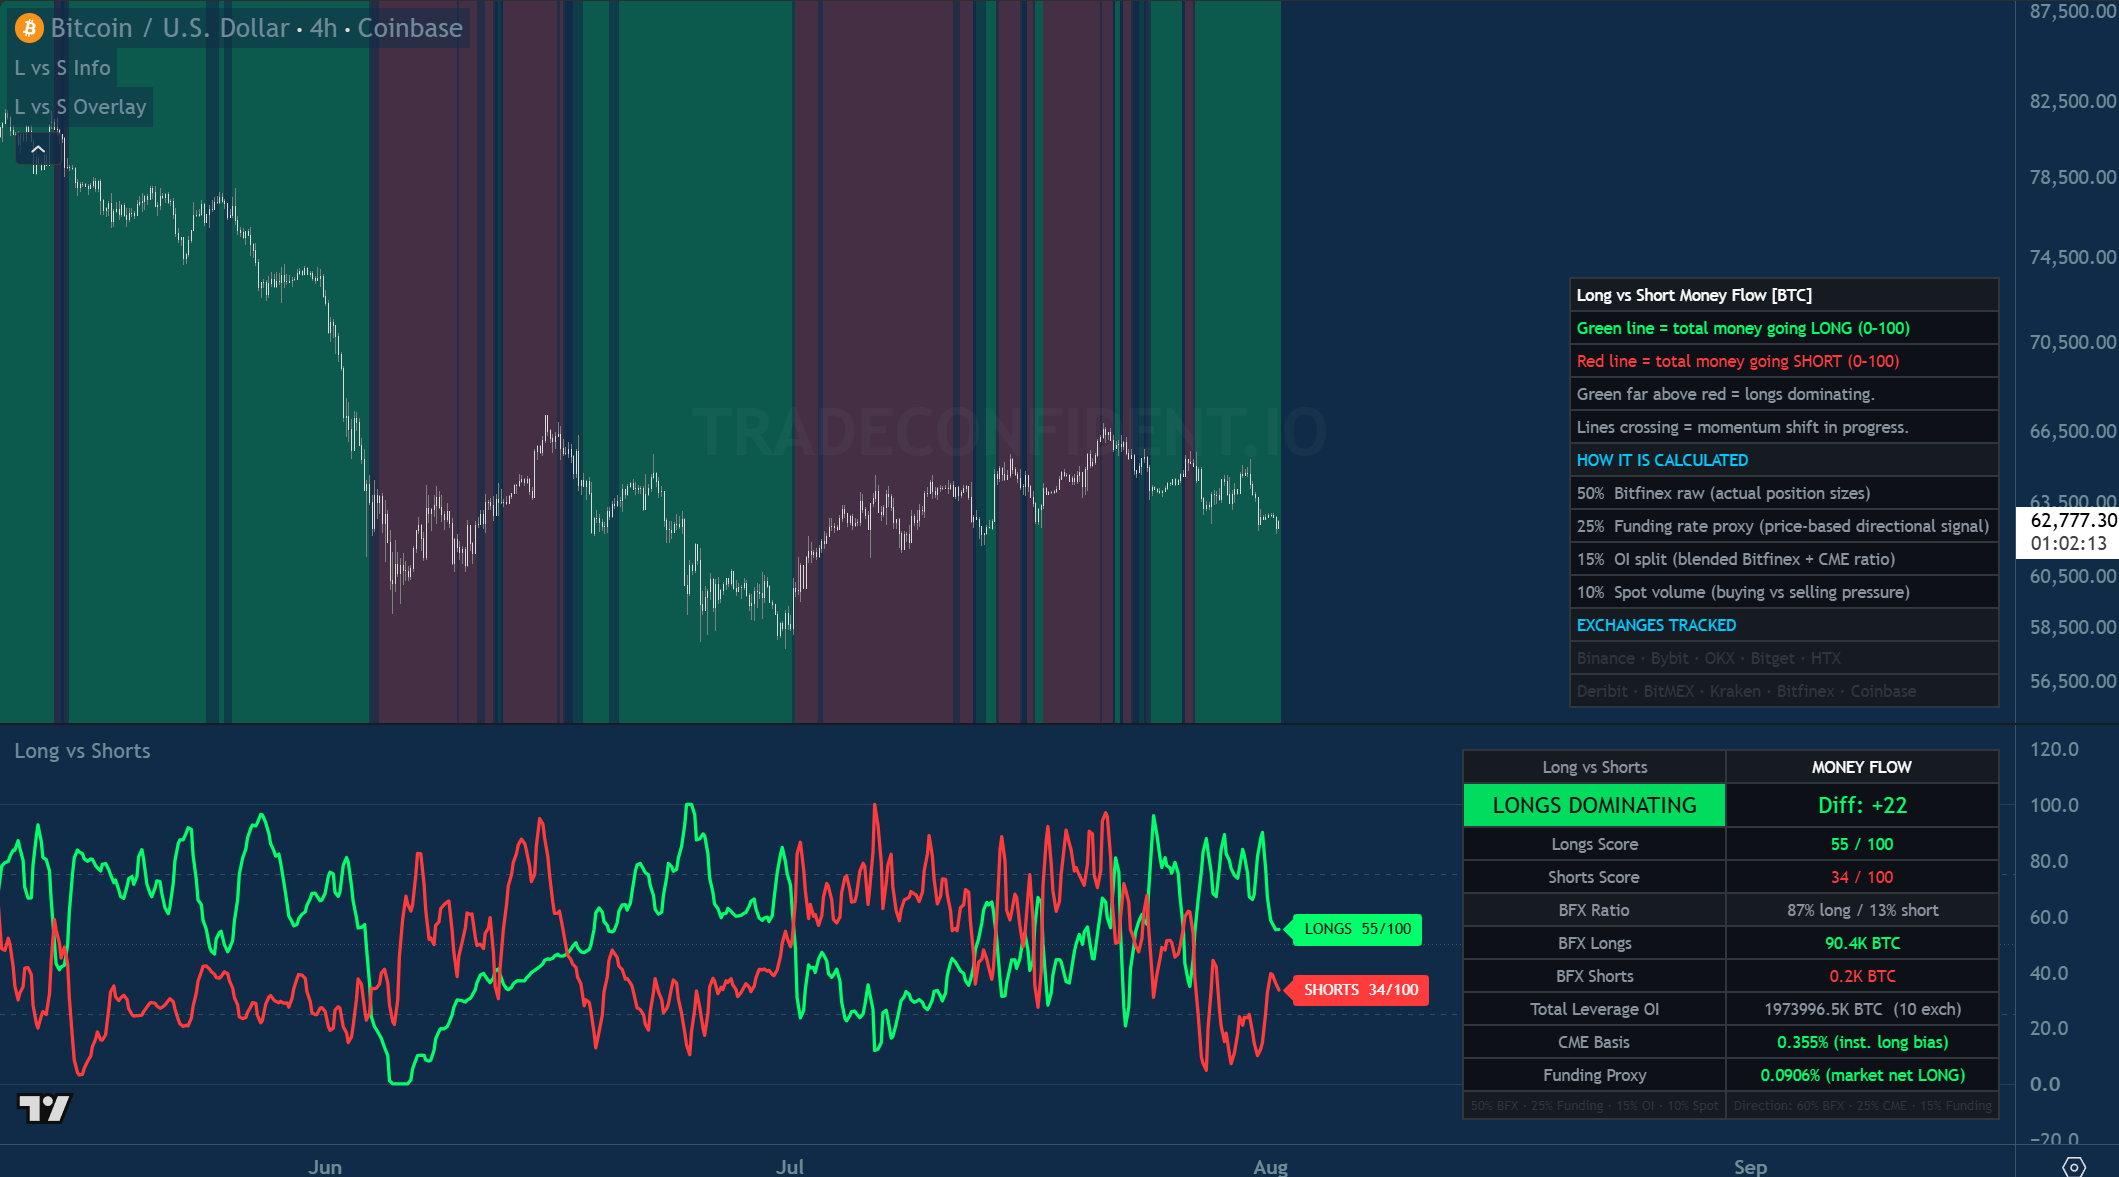Click the Aug label on time axis
The image size is (2119, 1177).
[x=1270, y=1166]
